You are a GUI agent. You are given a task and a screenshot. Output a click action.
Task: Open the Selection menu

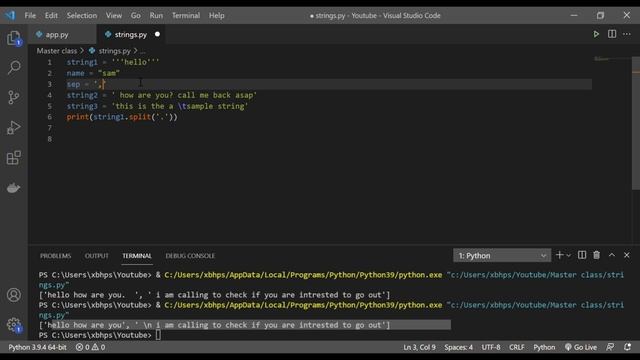[82, 16]
